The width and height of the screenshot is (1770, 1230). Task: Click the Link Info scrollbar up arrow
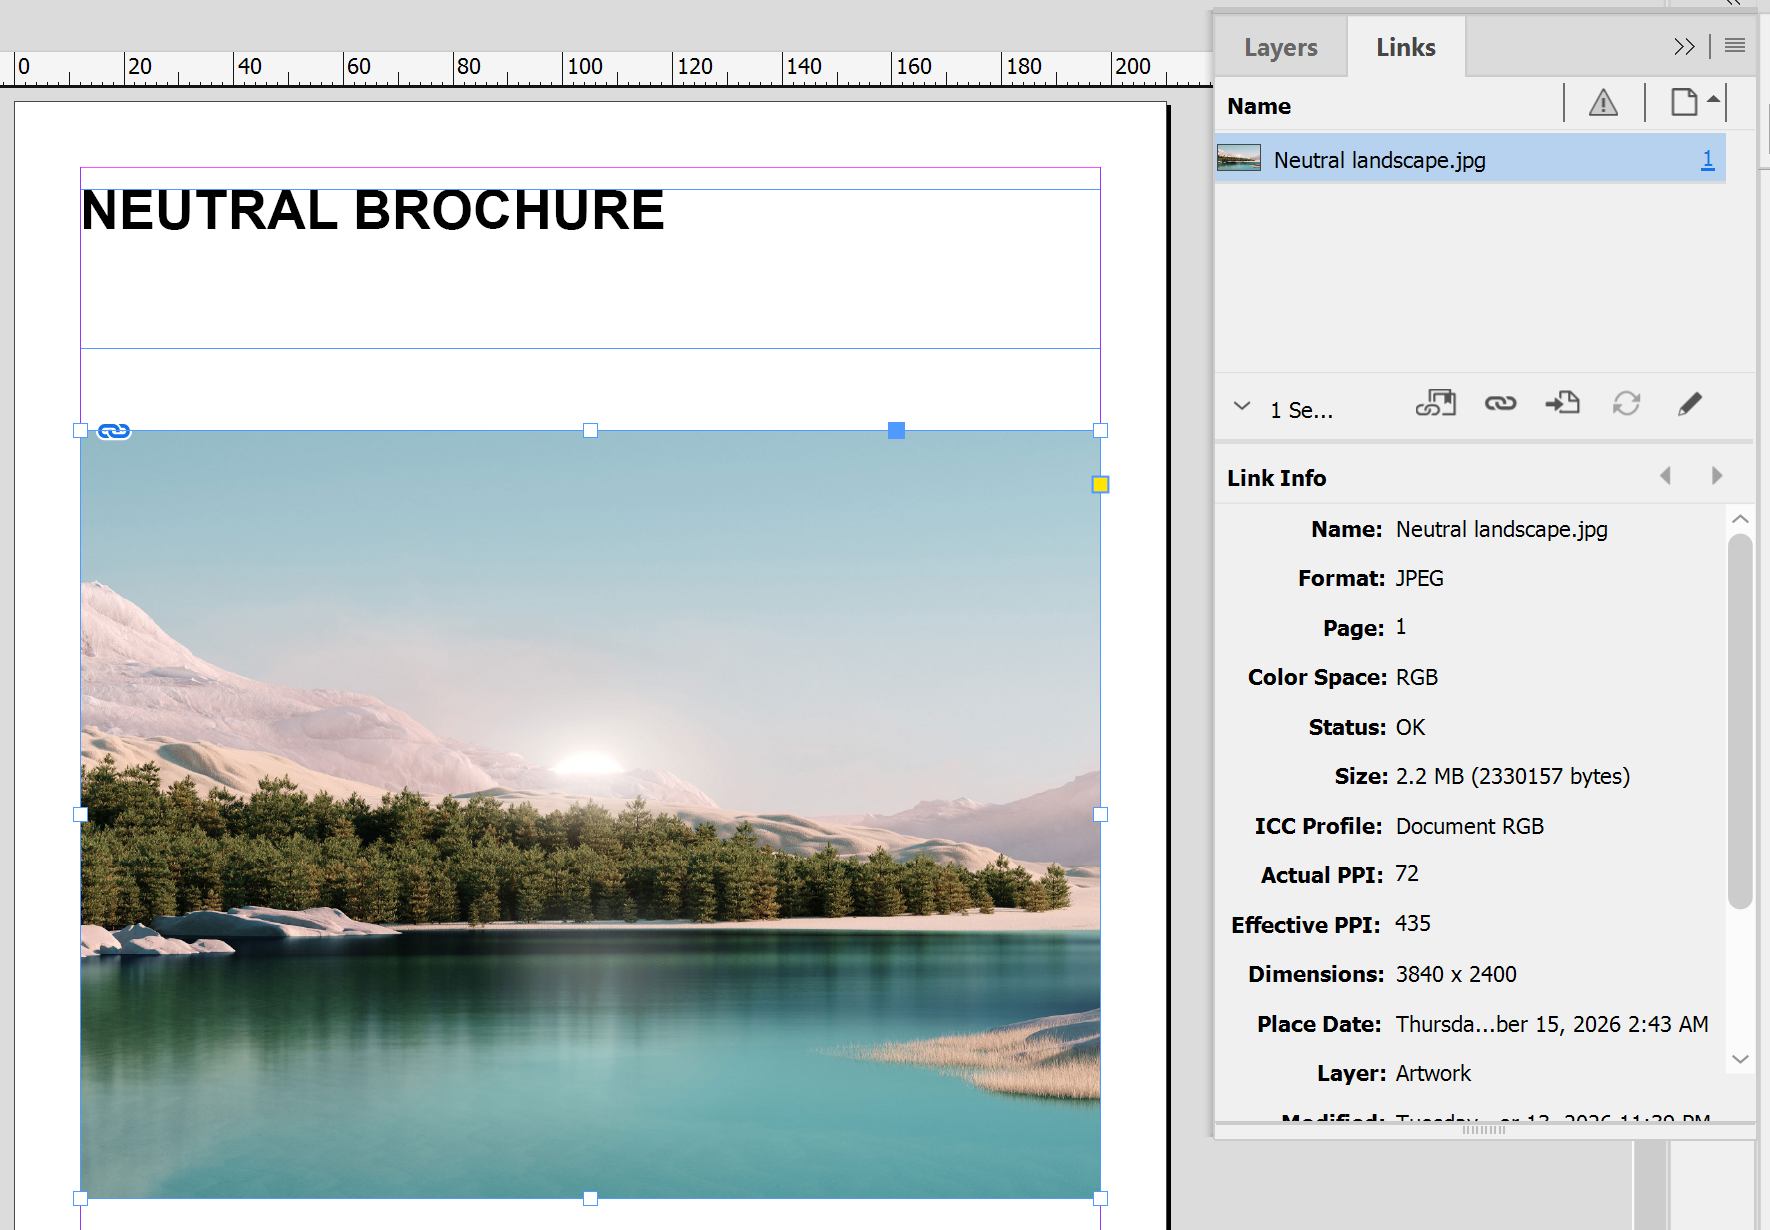[1740, 519]
